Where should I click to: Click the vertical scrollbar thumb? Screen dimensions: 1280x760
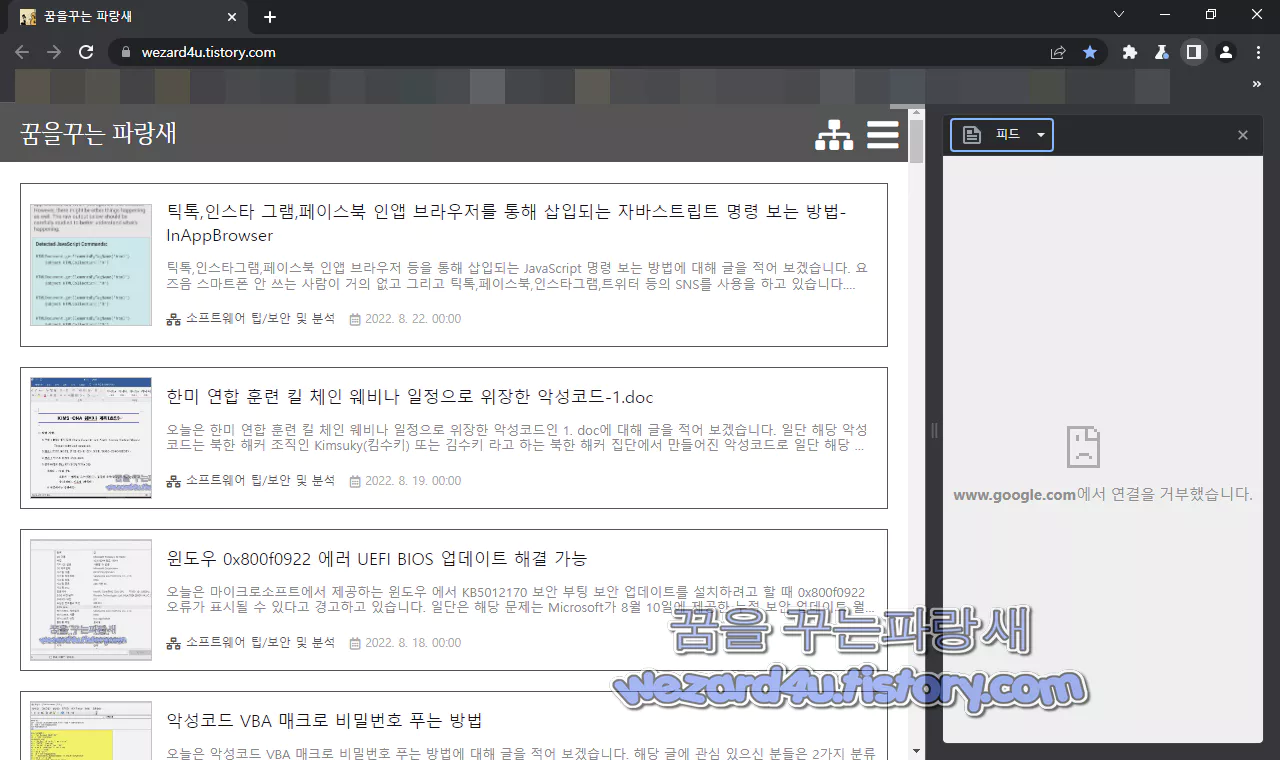(x=917, y=141)
